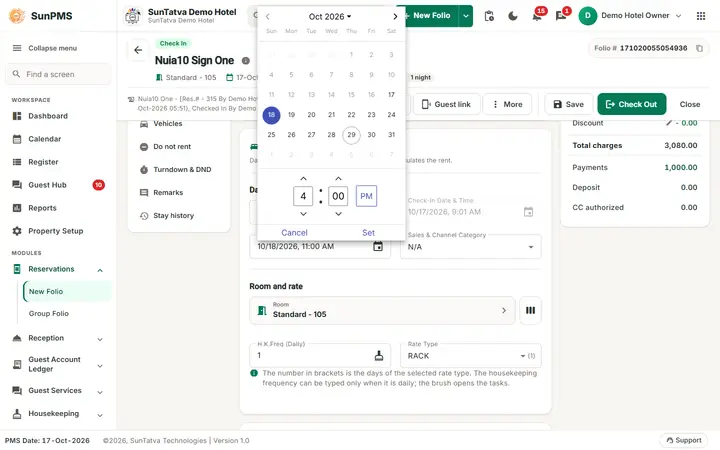720x450 pixels.
Task: Open Property Setup in the sidebar
Action: click(57, 231)
